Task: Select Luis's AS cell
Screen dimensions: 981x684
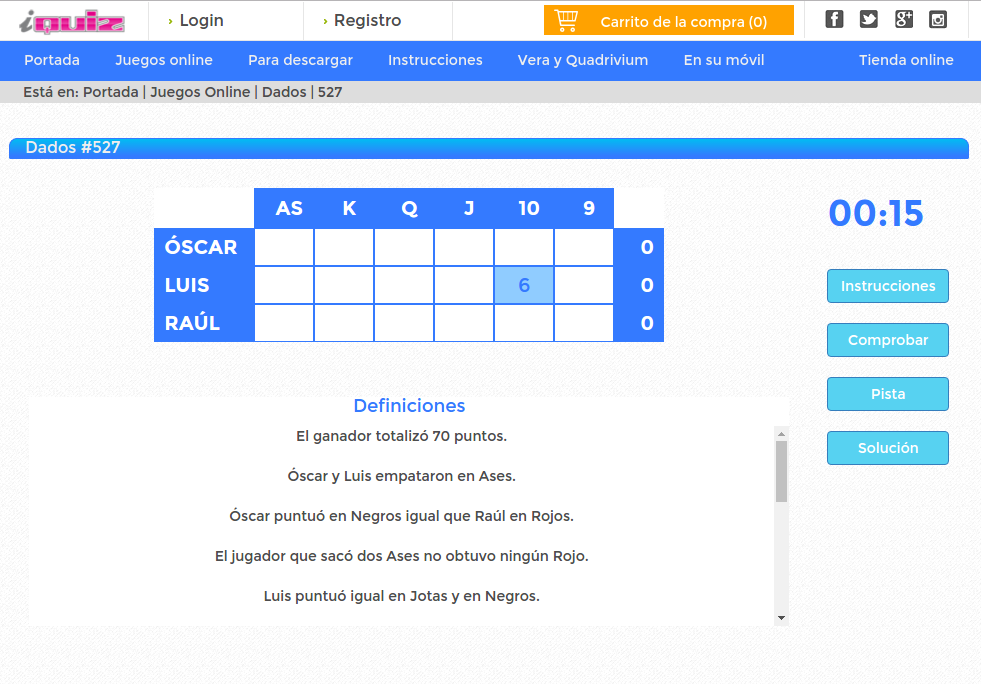Action: (284, 285)
